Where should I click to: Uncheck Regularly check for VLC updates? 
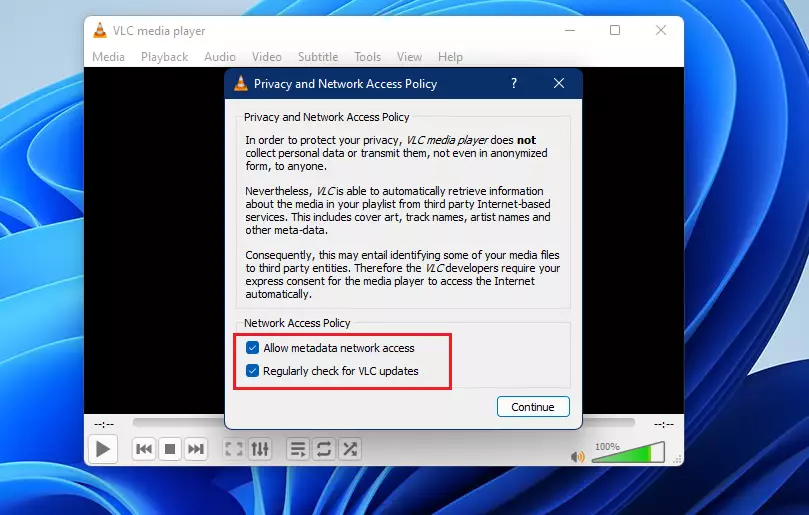(x=252, y=371)
